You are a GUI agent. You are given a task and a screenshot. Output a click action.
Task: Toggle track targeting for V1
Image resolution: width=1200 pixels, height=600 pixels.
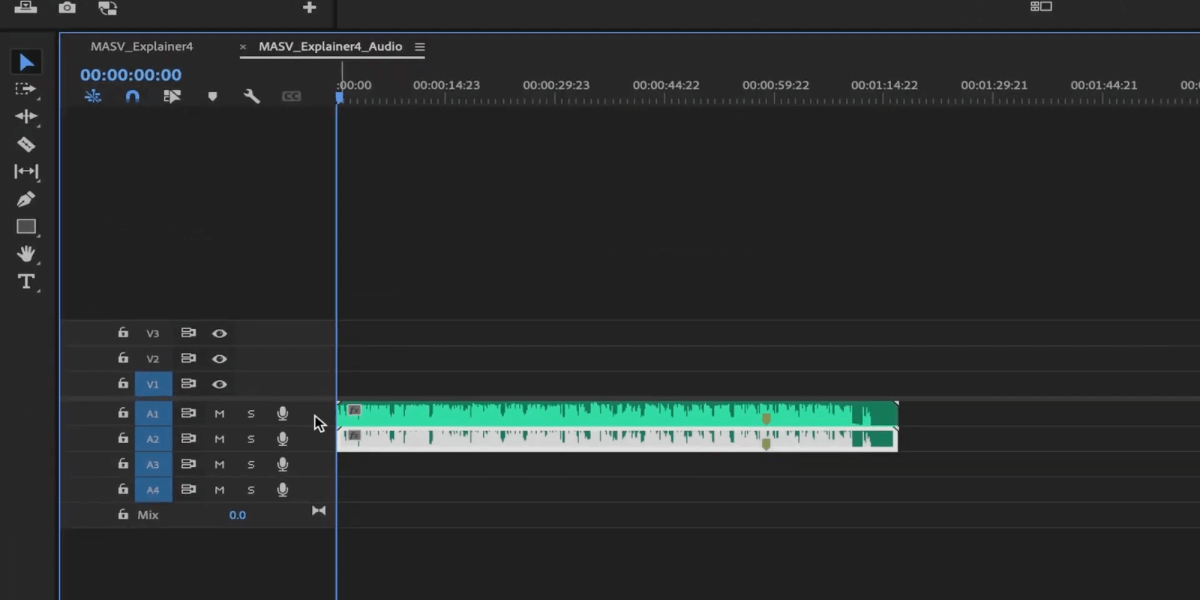[153, 384]
